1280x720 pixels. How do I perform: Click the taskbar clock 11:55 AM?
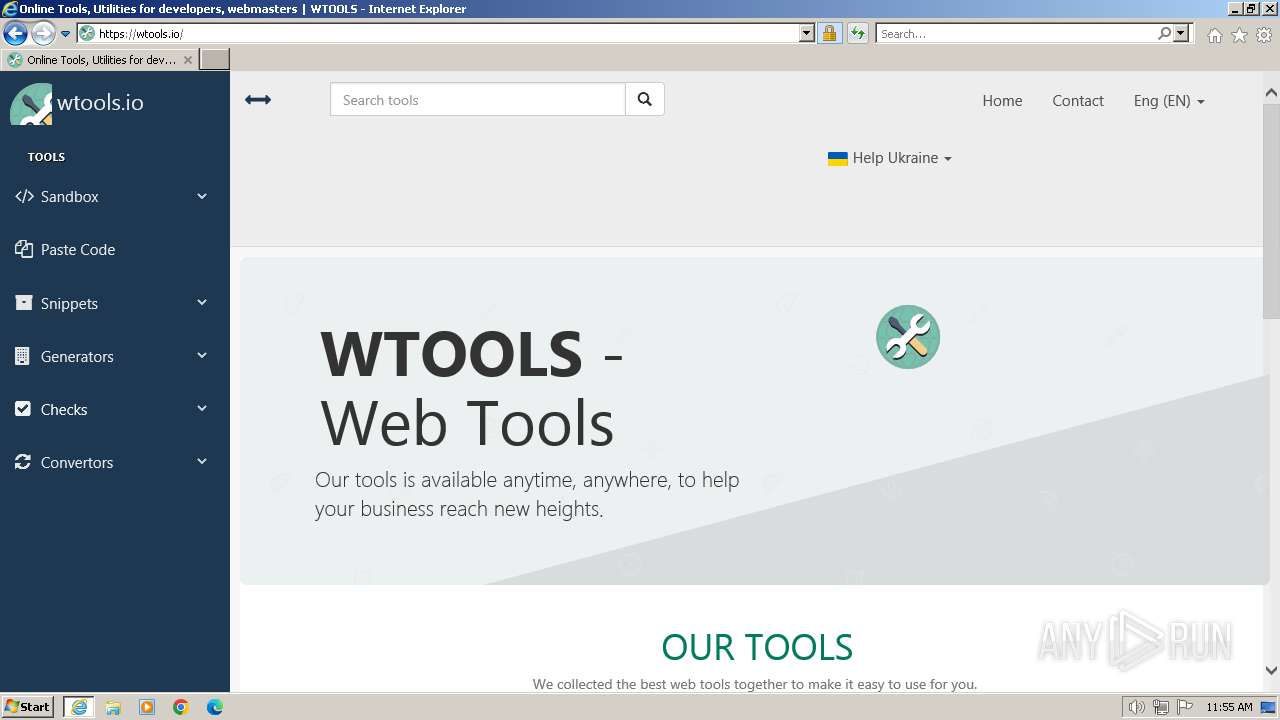click(1229, 707)
